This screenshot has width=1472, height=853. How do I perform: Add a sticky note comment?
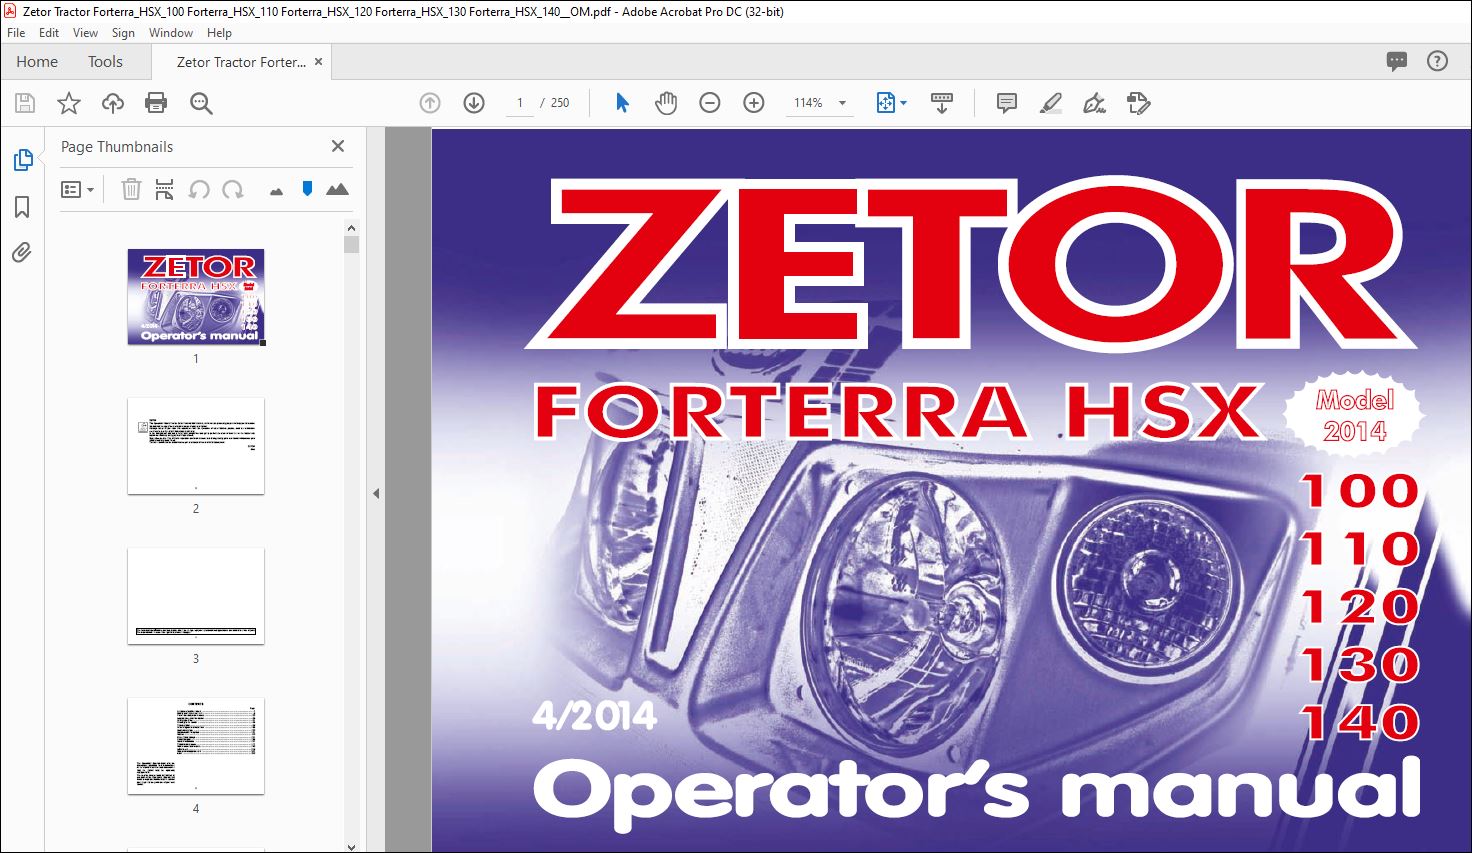click(1007, 103)
